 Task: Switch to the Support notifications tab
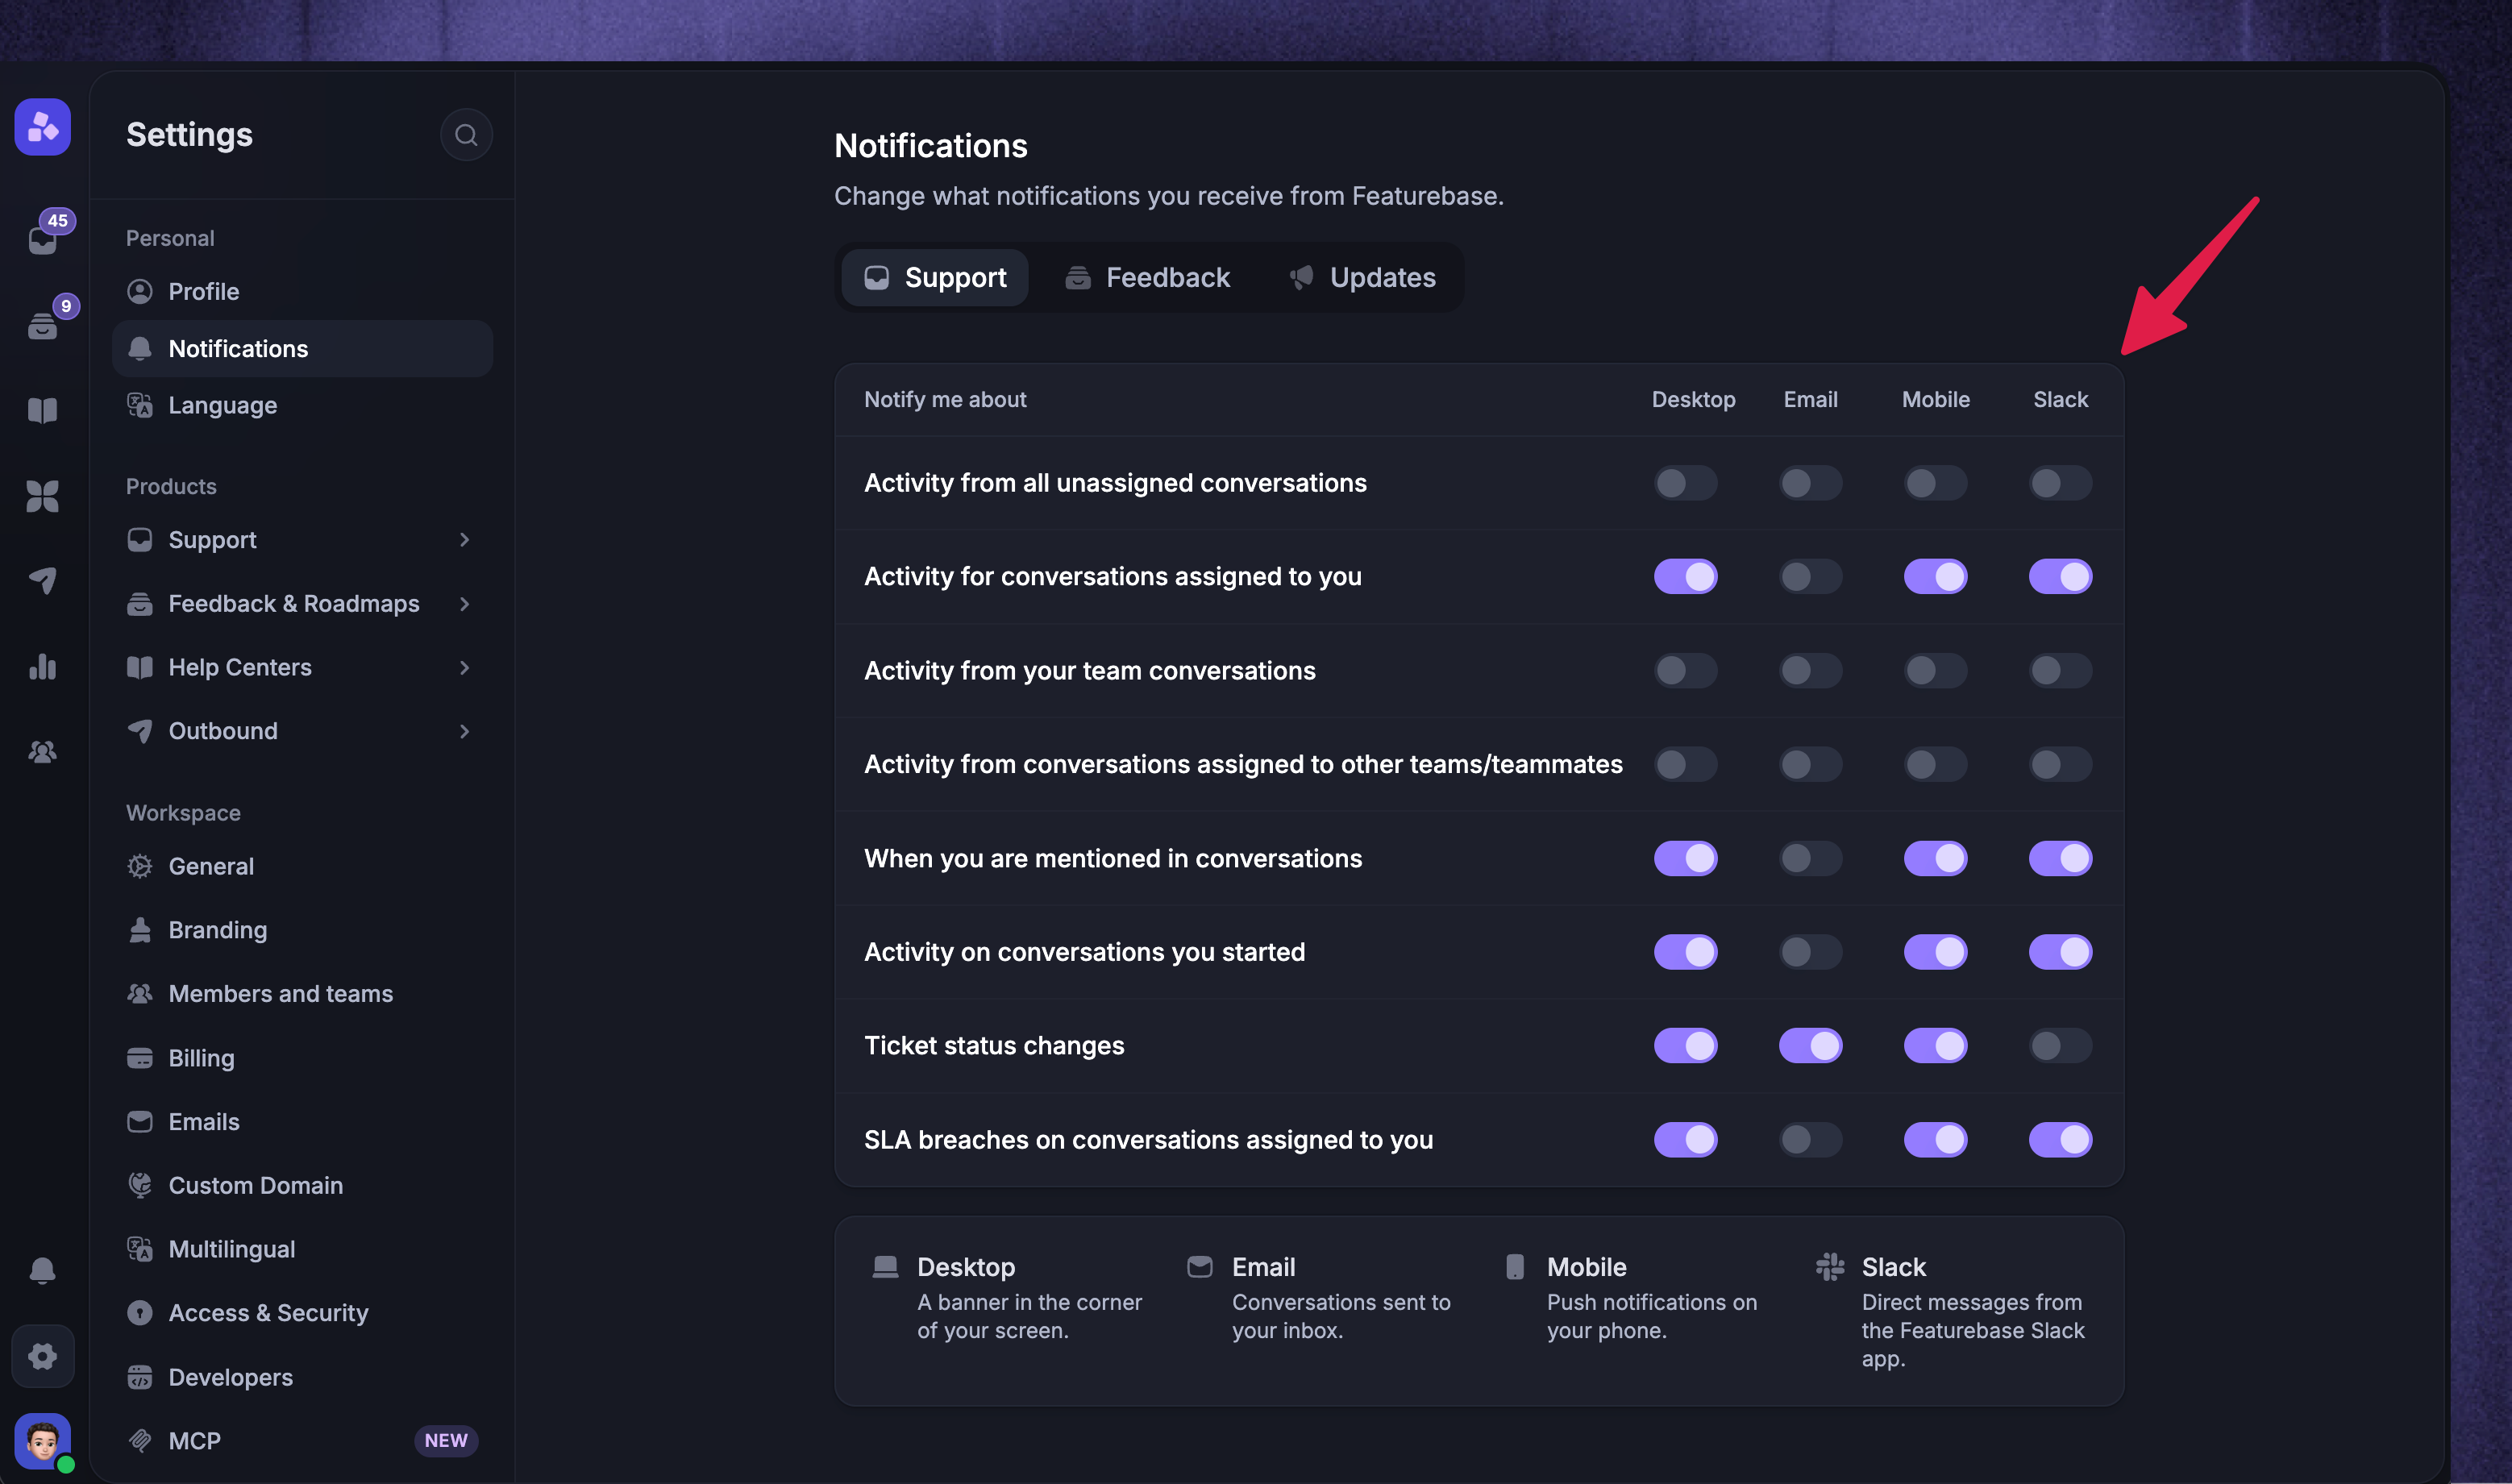point(934,277)
